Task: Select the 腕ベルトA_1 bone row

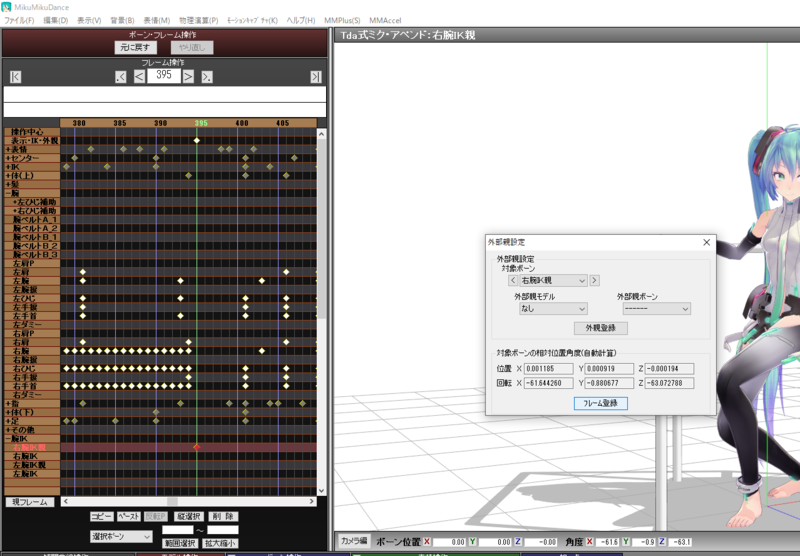Action: [32, 219]
